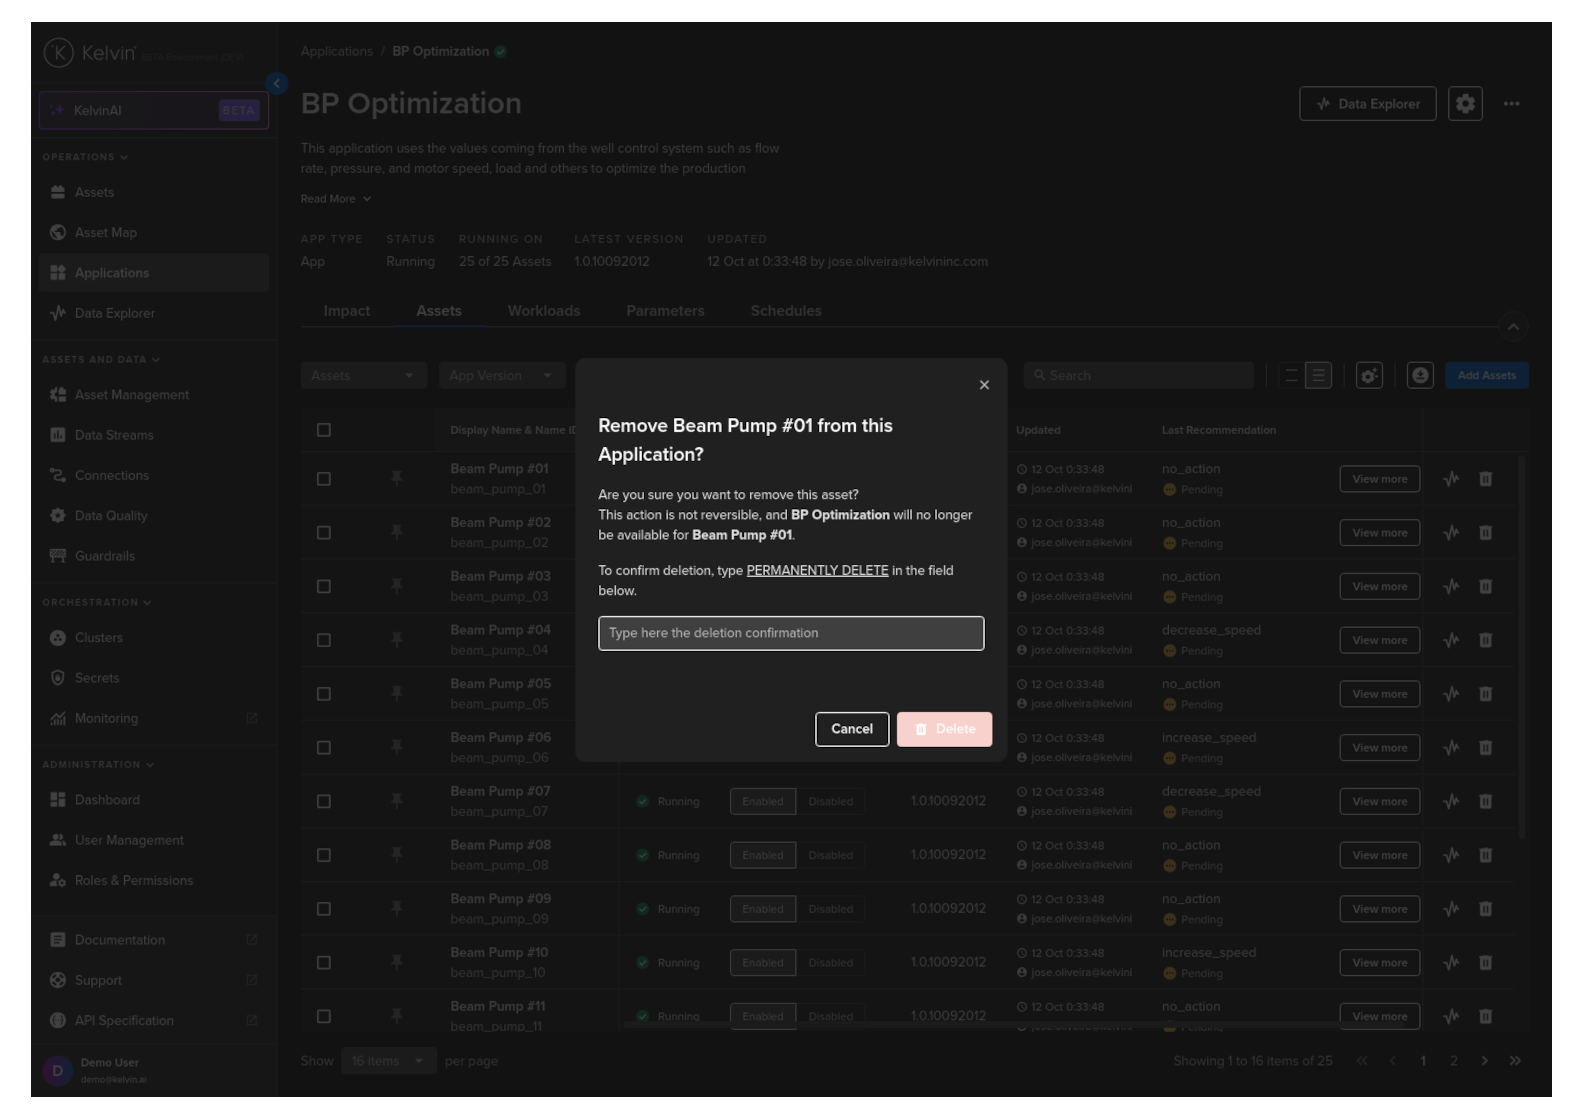Click the Cancel button in dialog

pos(851,729)
